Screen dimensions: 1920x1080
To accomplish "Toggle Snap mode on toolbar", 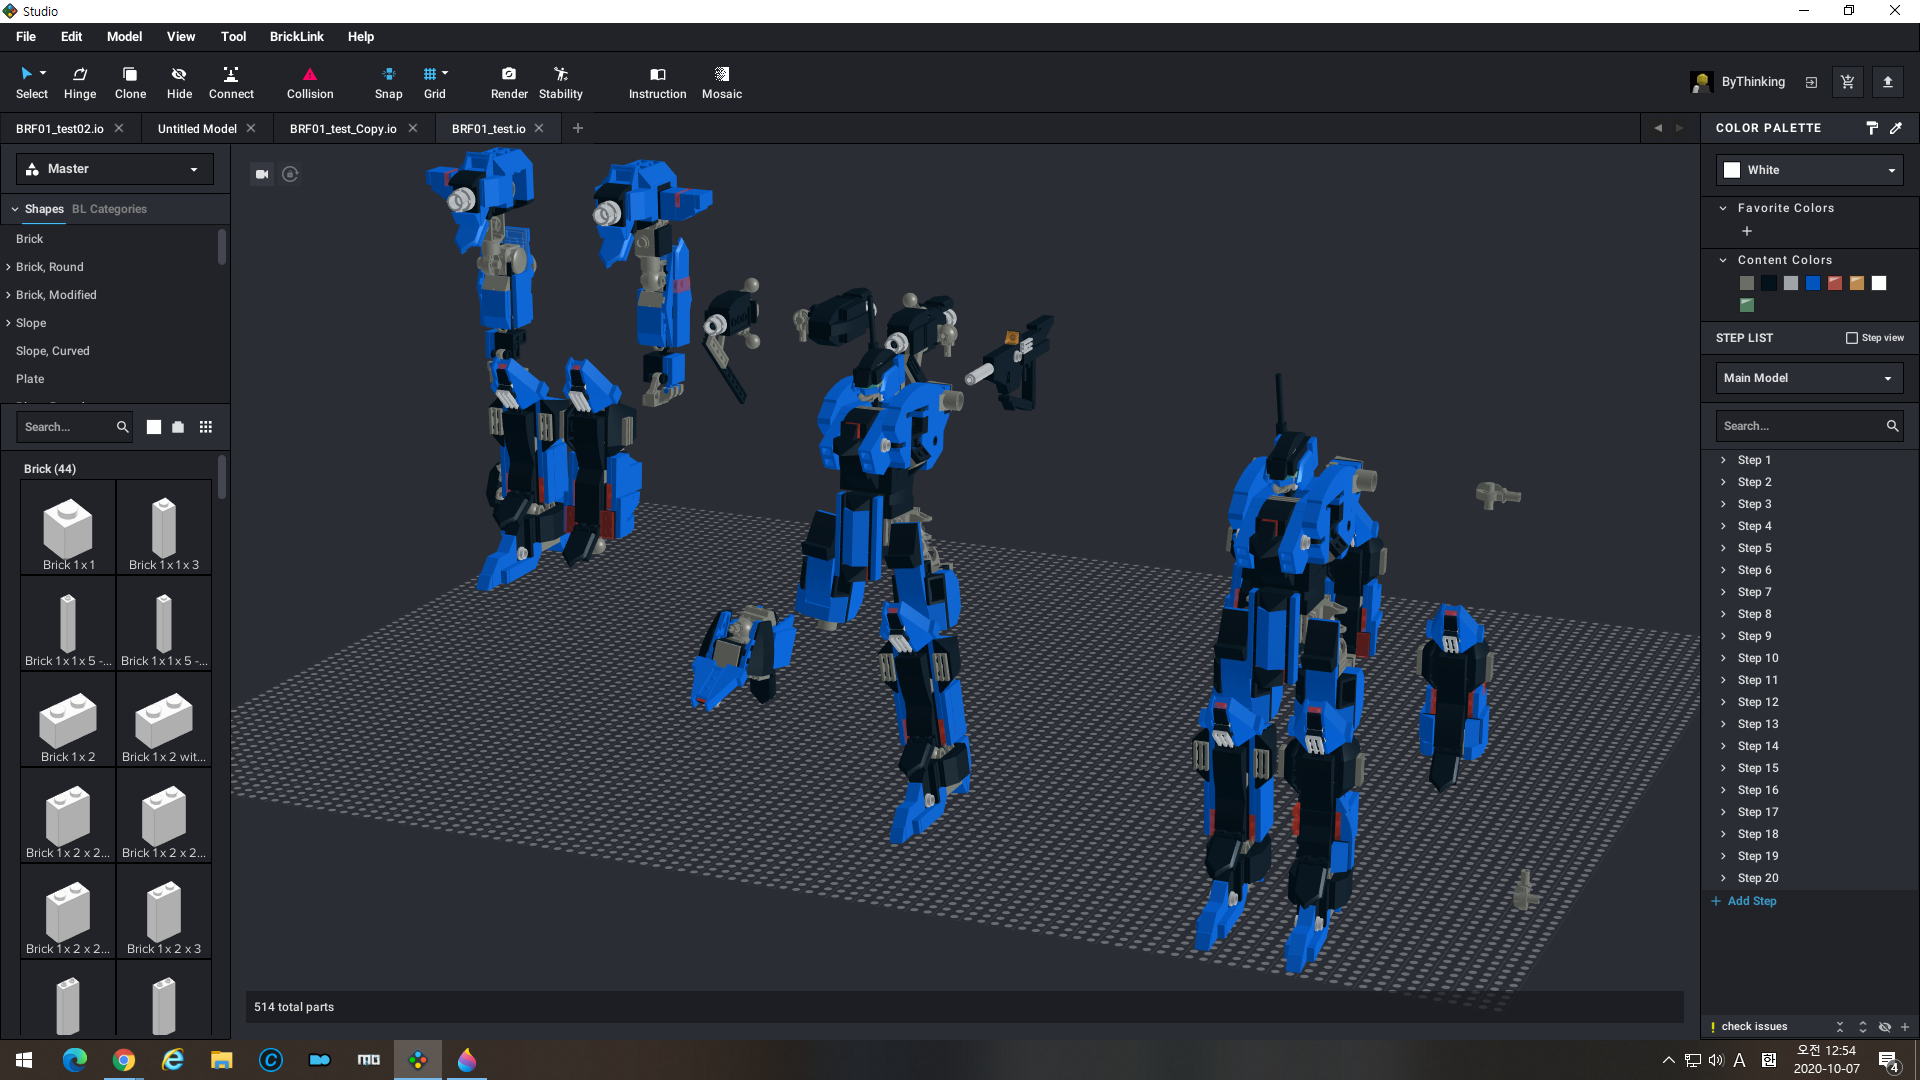I will (388, 82).
